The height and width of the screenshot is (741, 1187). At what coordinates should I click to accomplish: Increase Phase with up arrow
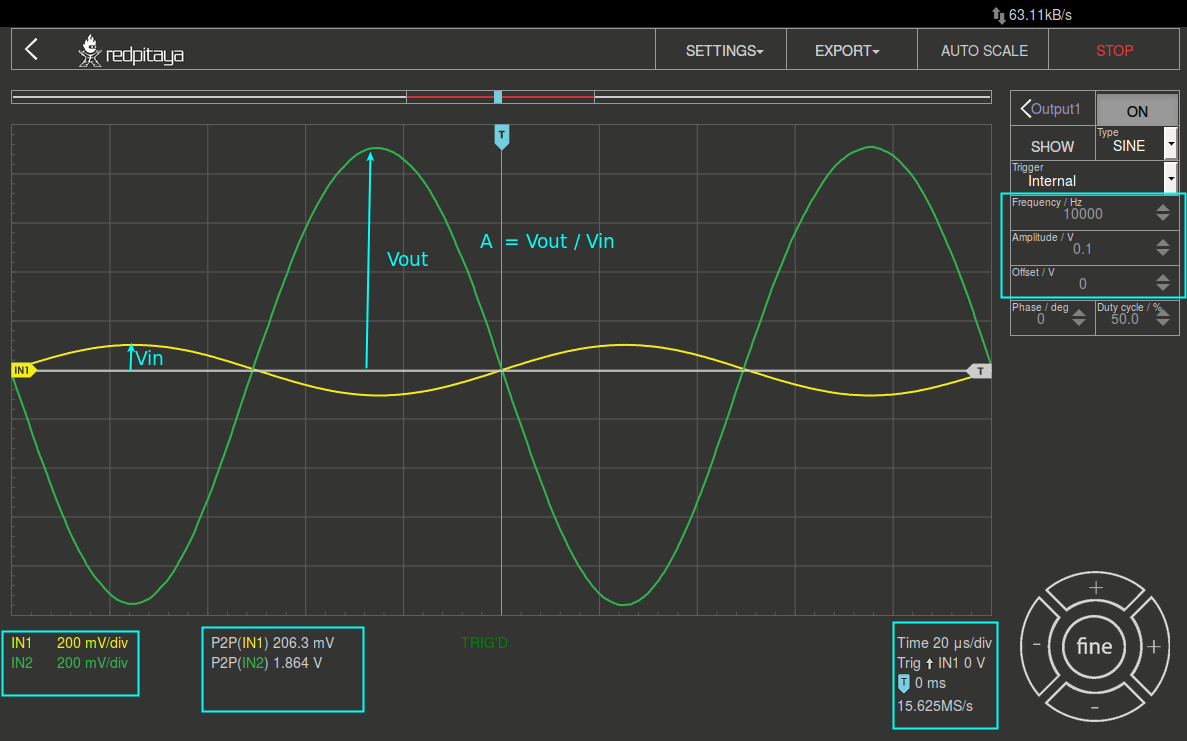tap(1079, 313)
